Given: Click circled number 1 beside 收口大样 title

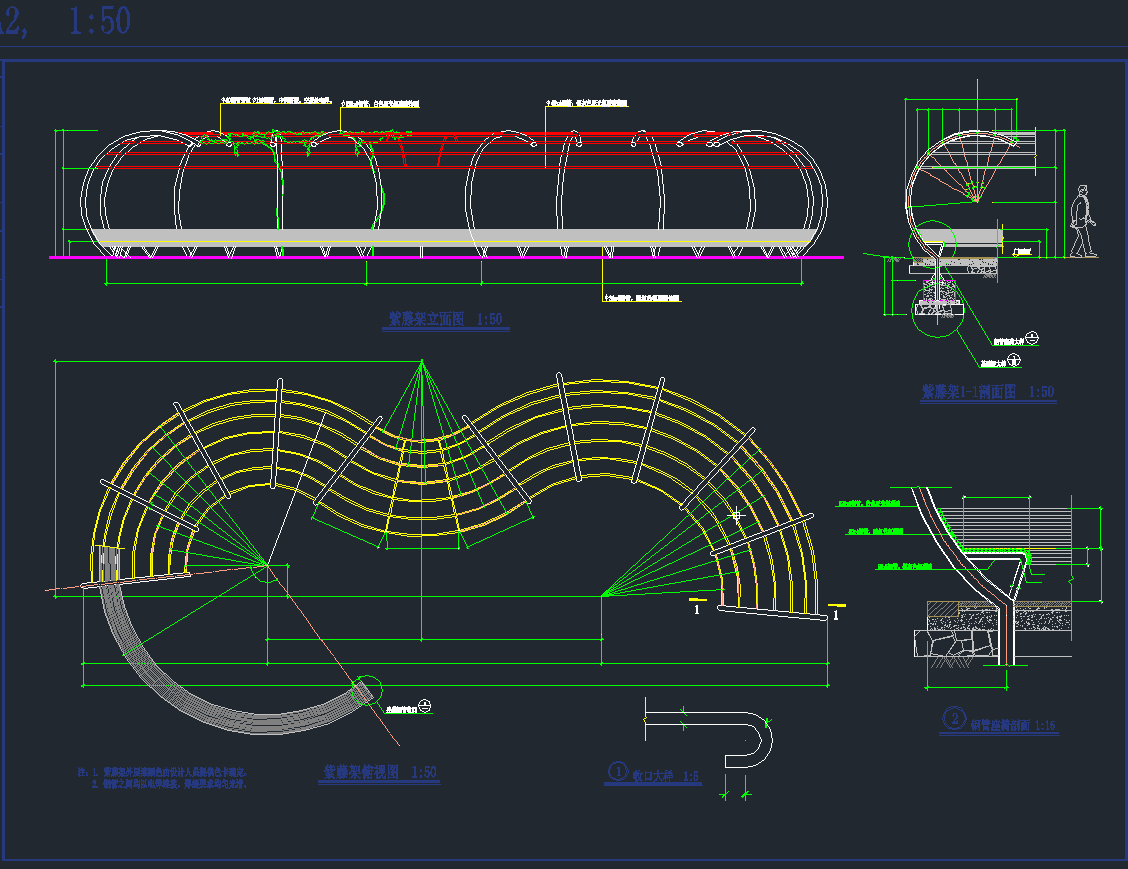Looking at the screenshot, I should (617, 772).
